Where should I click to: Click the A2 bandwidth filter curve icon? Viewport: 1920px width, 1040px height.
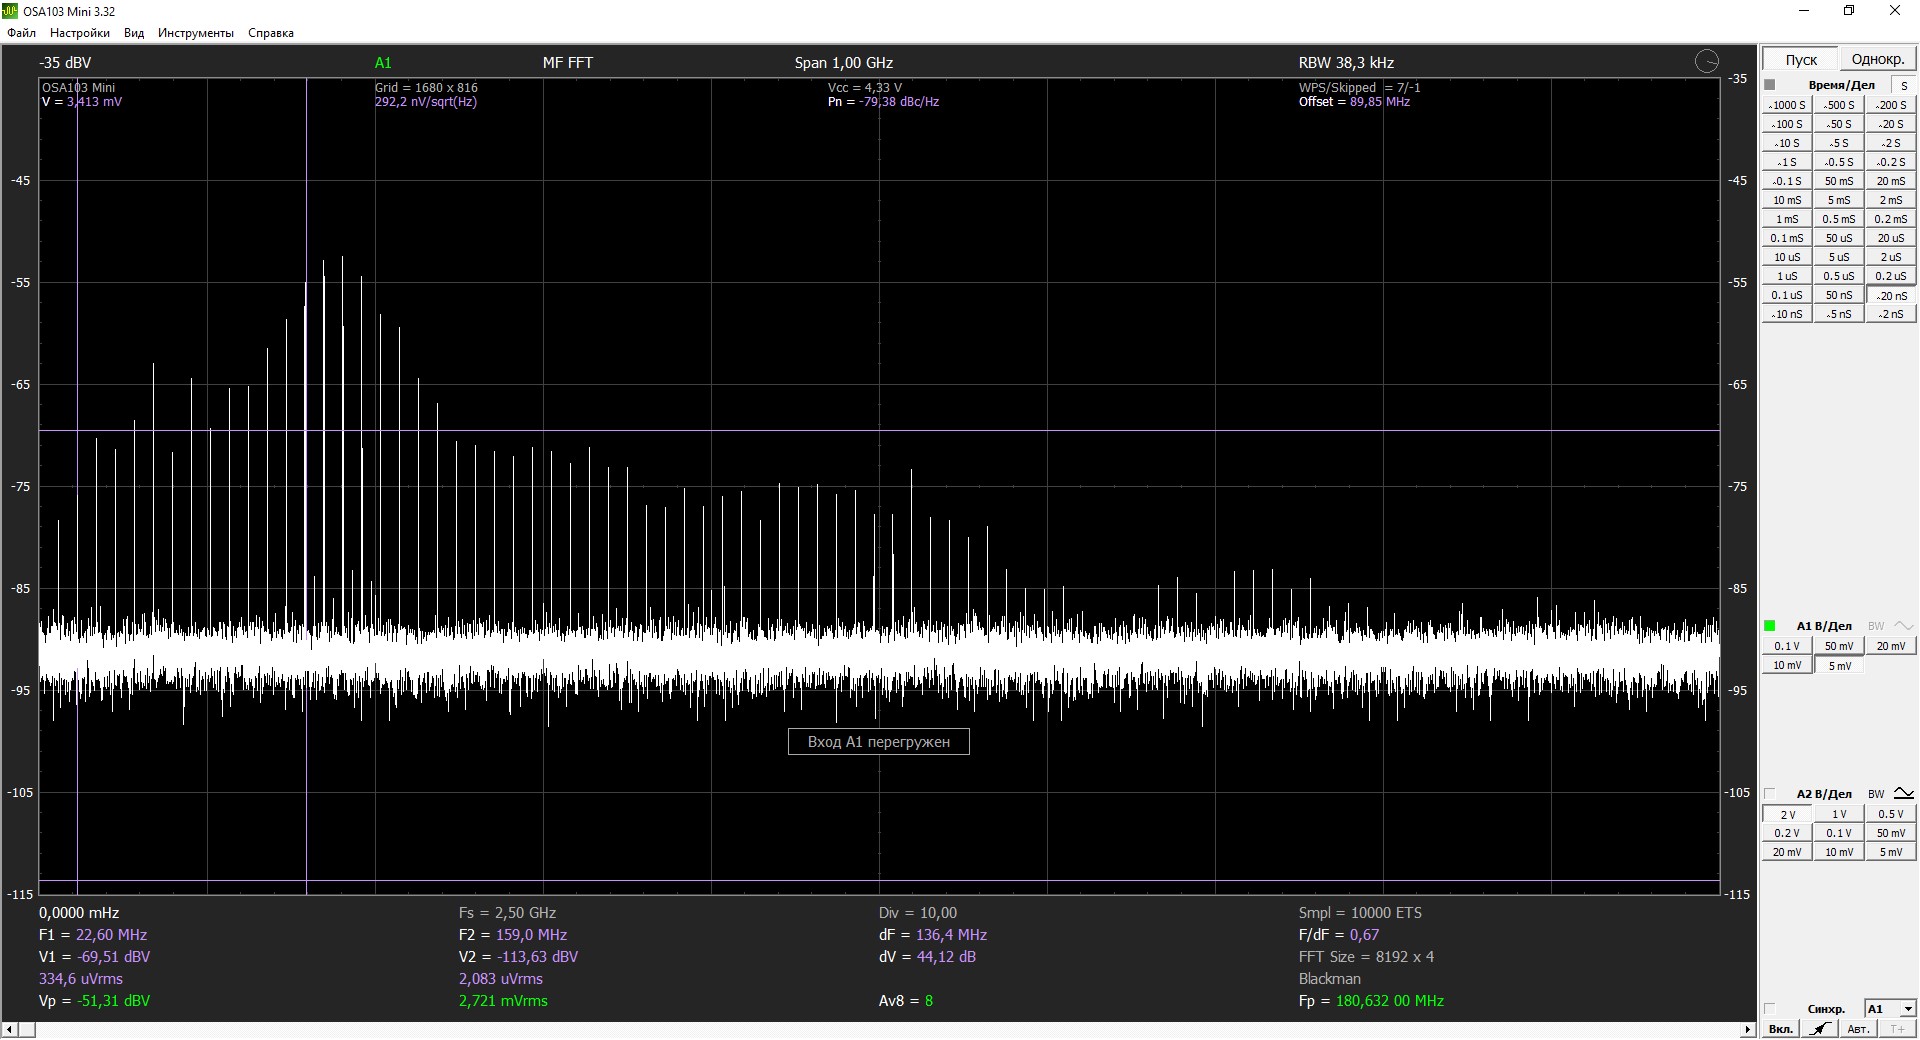point(1904,794)
